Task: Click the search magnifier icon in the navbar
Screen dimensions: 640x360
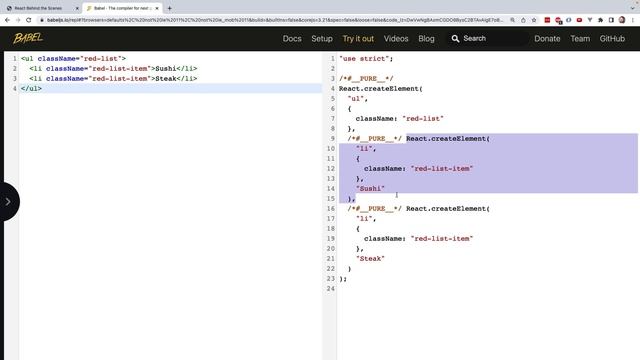Action: [455, 39]
